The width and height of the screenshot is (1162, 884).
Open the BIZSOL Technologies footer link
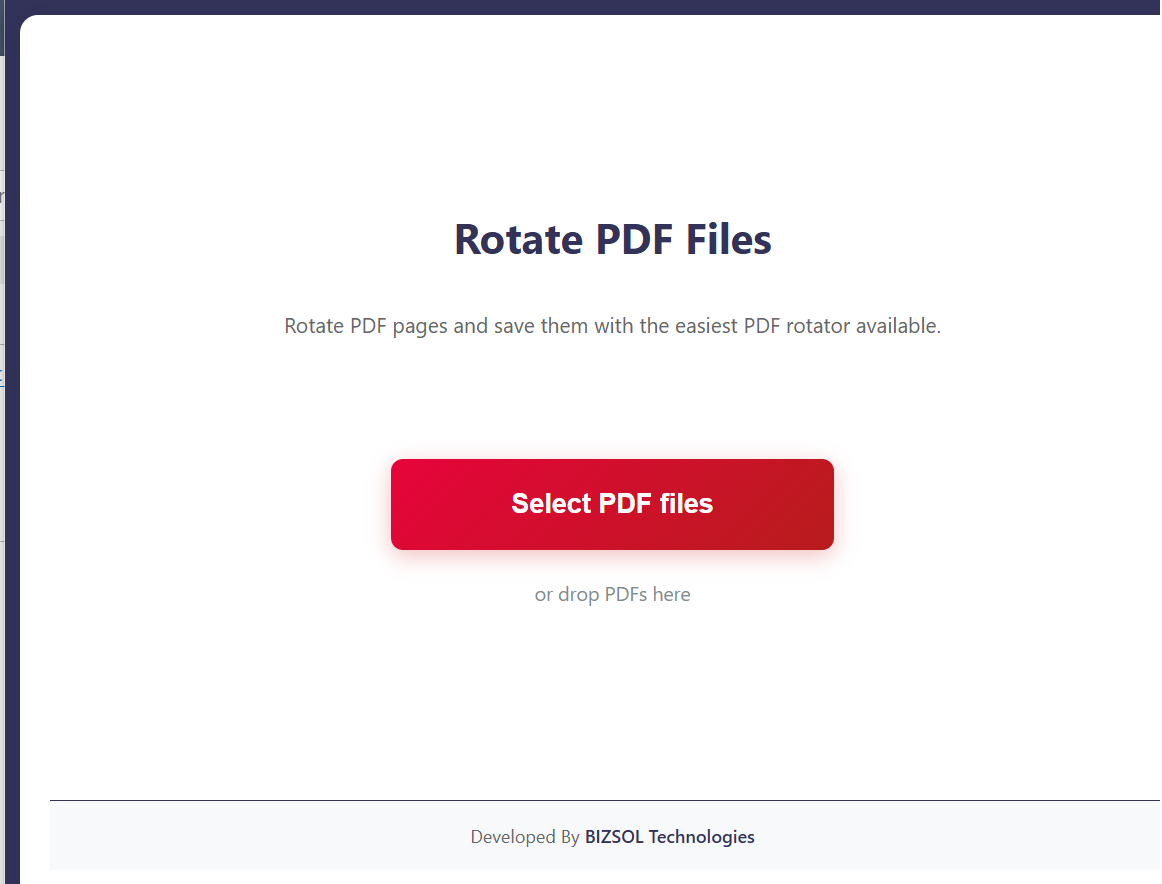[x=669, y=837]
